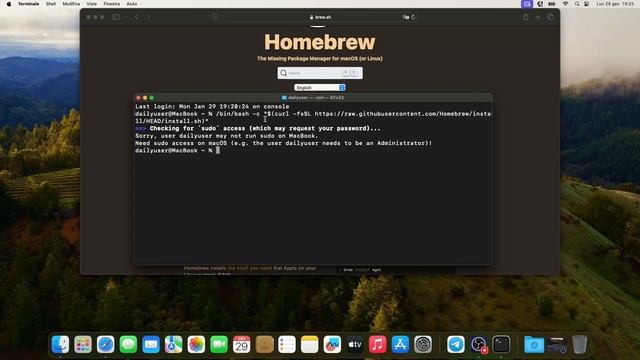Open Calendar showing 29 in the Dock
The image size is (640, 360).
point(242,344)
